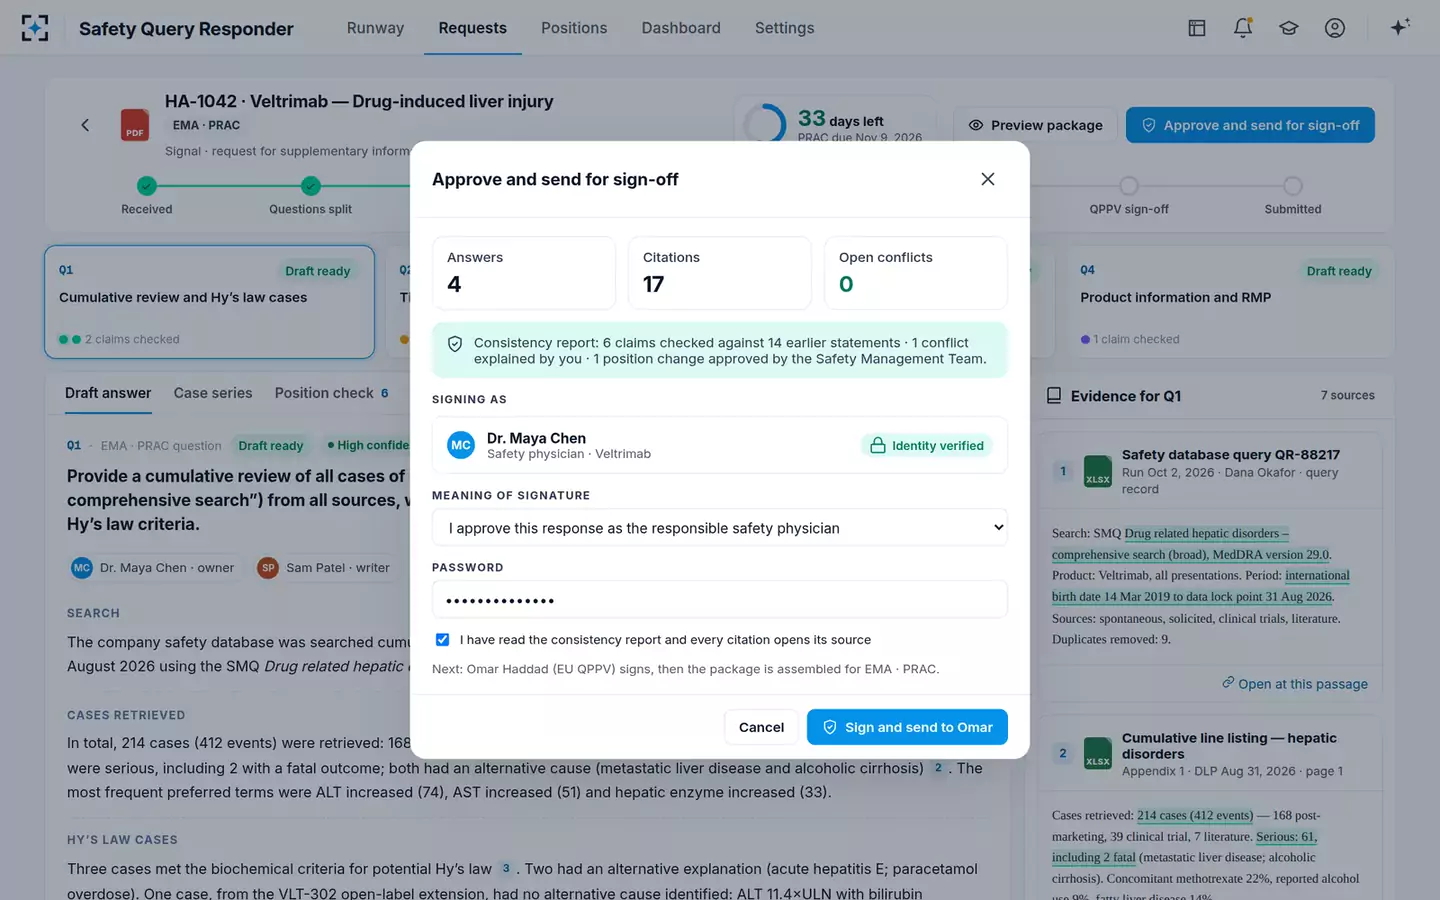Click the shield icon in consistency report
The height and width of the screenshot is (900, 1440).
455,344
